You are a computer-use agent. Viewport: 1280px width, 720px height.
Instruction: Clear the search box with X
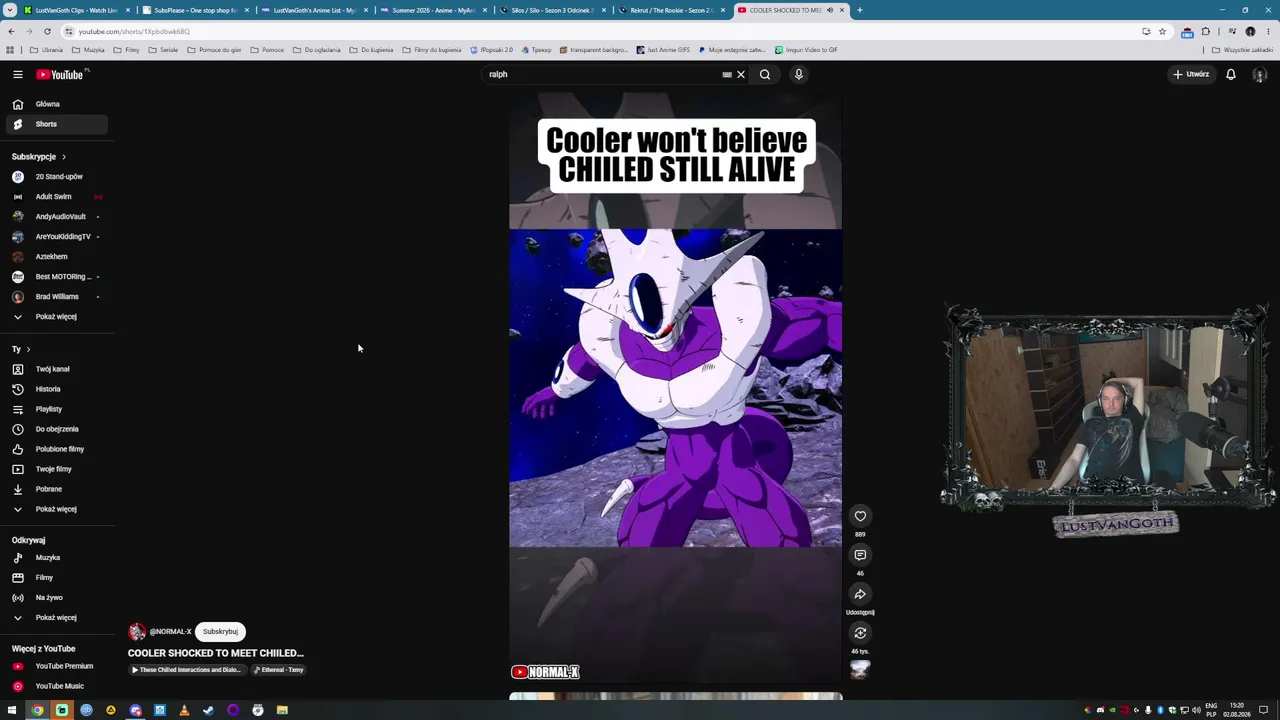click(x=741, y=74)
